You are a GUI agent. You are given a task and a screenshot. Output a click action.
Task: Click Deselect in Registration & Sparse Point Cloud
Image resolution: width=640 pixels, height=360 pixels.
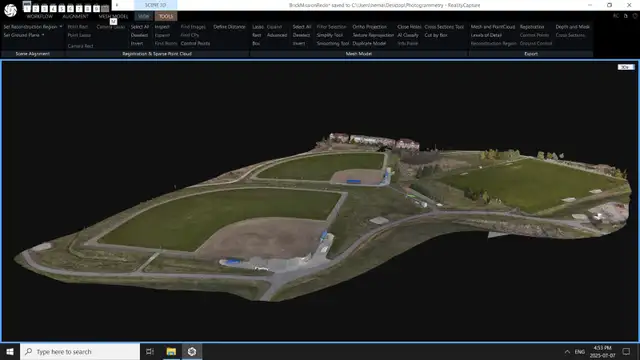click(139, 35)
